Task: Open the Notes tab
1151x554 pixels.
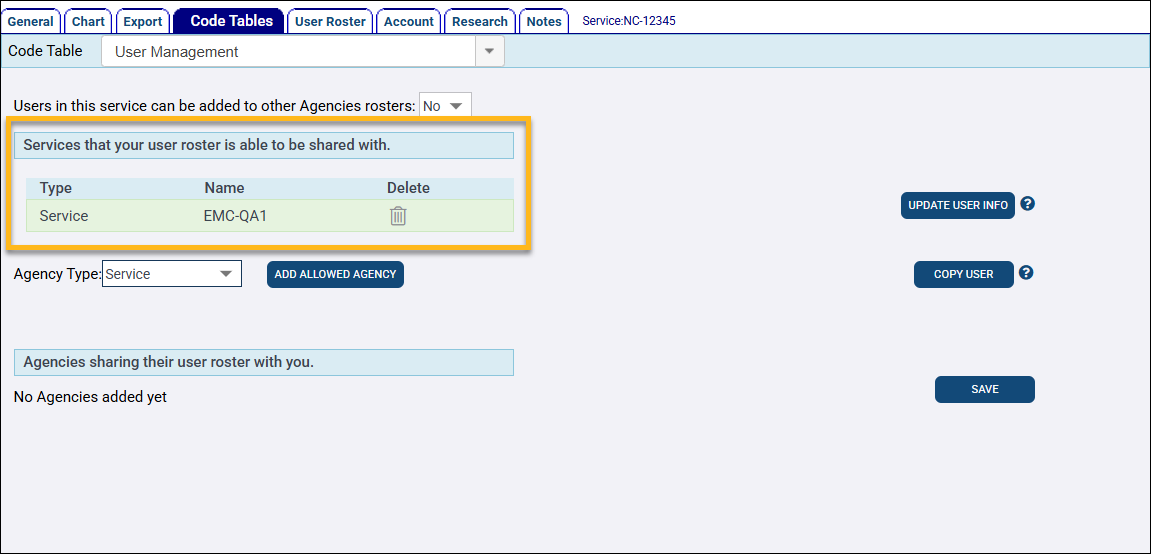Action: pyautogui.click(x=544, y=21)
